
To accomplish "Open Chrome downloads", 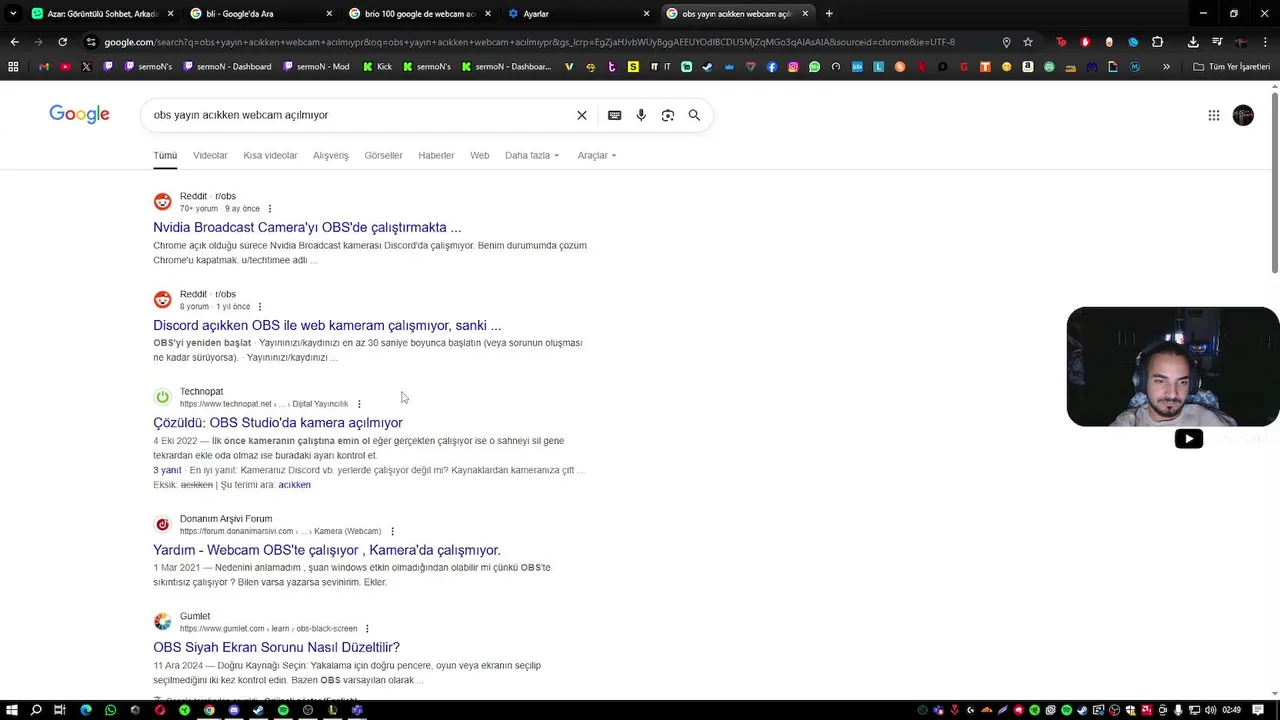I will tap(1193, 42).
